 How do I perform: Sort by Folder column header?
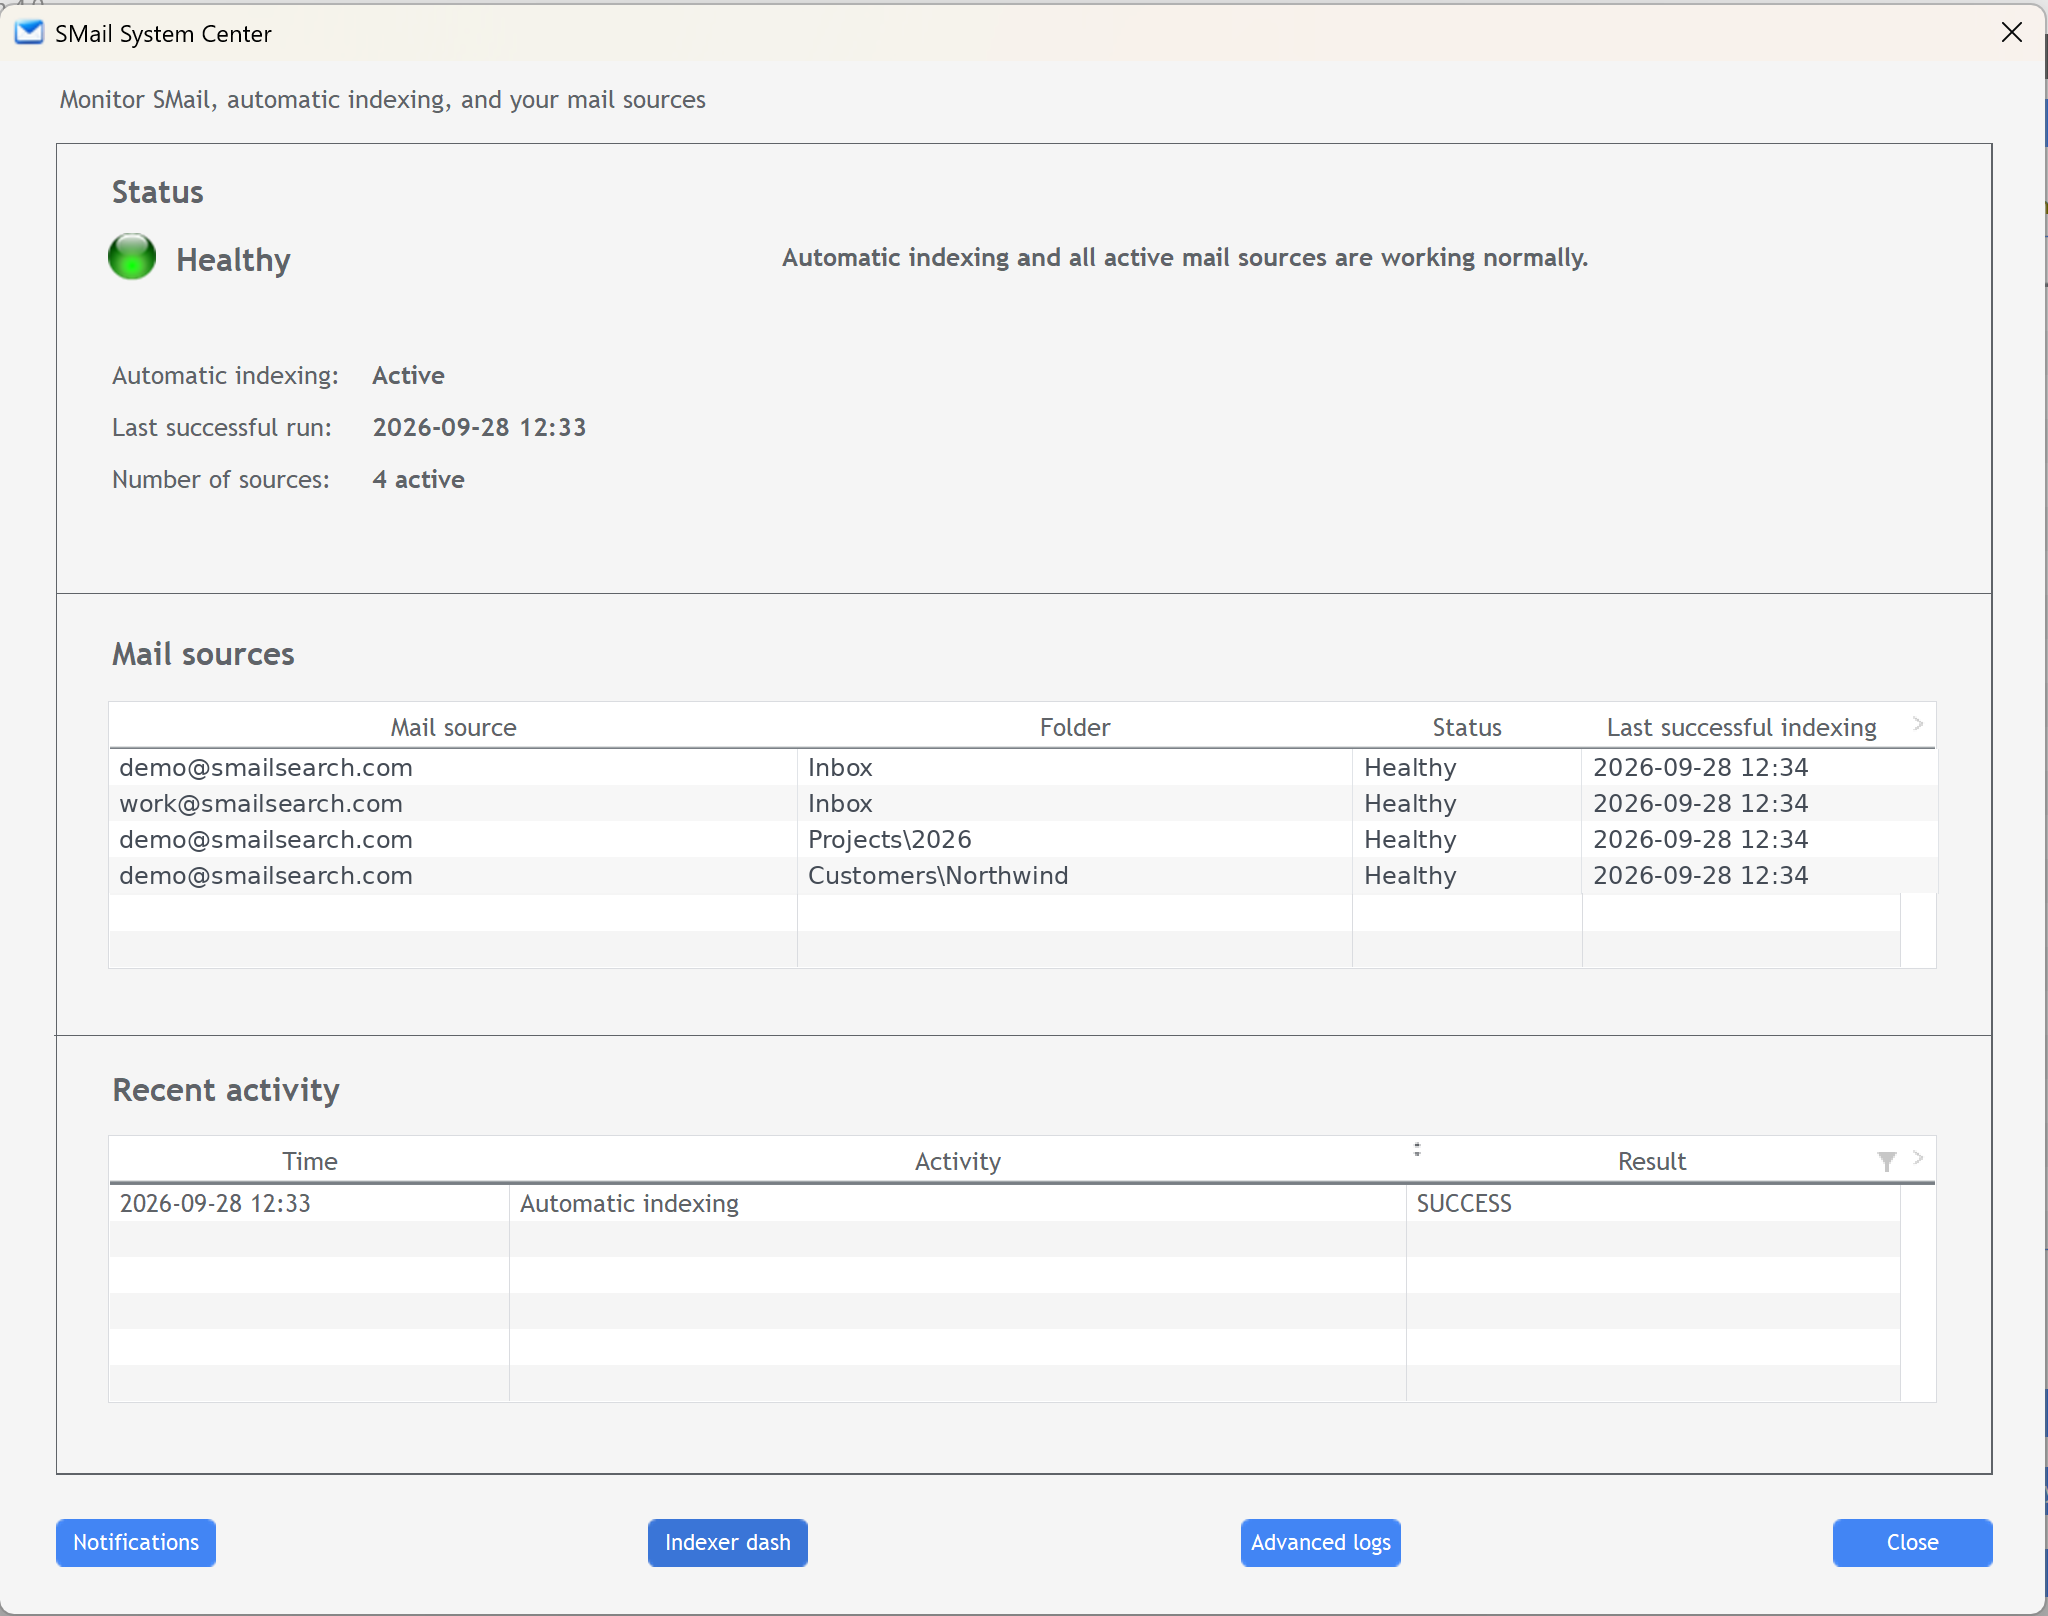[1075, 727]
